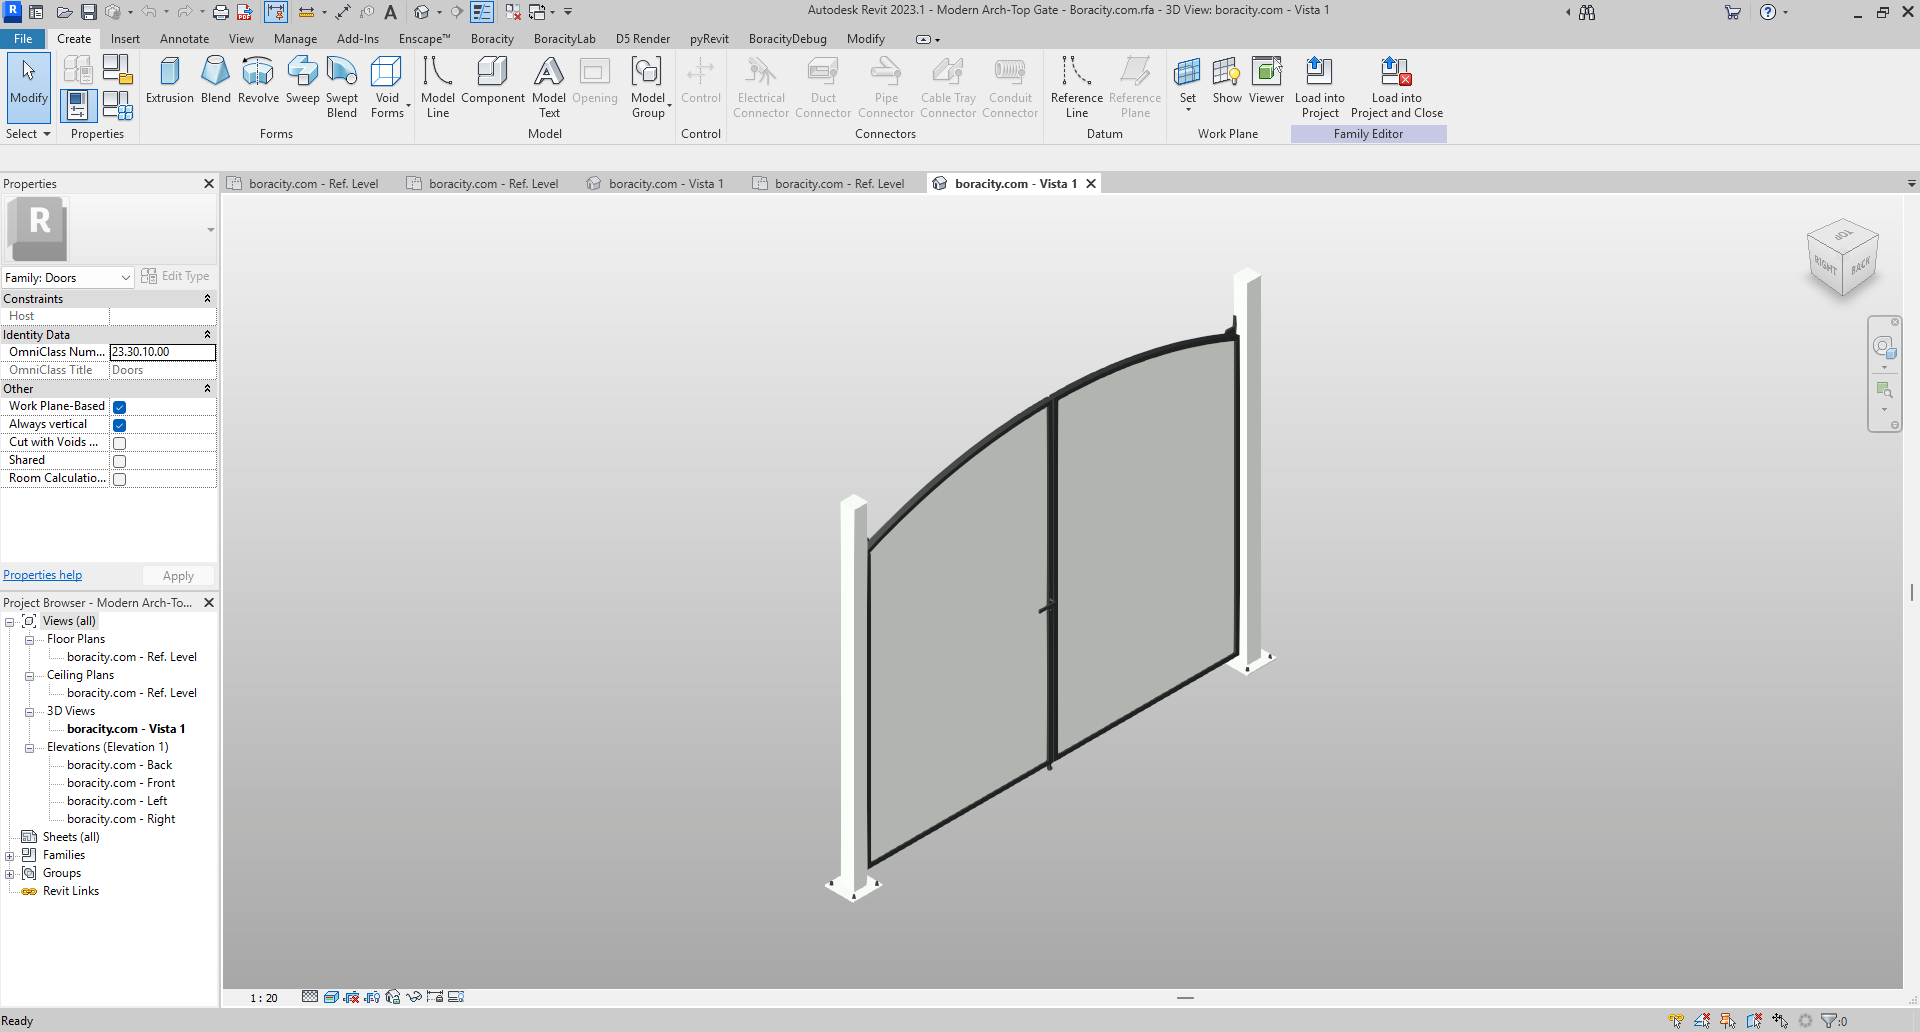Insert Model Text

pos(549,87)
